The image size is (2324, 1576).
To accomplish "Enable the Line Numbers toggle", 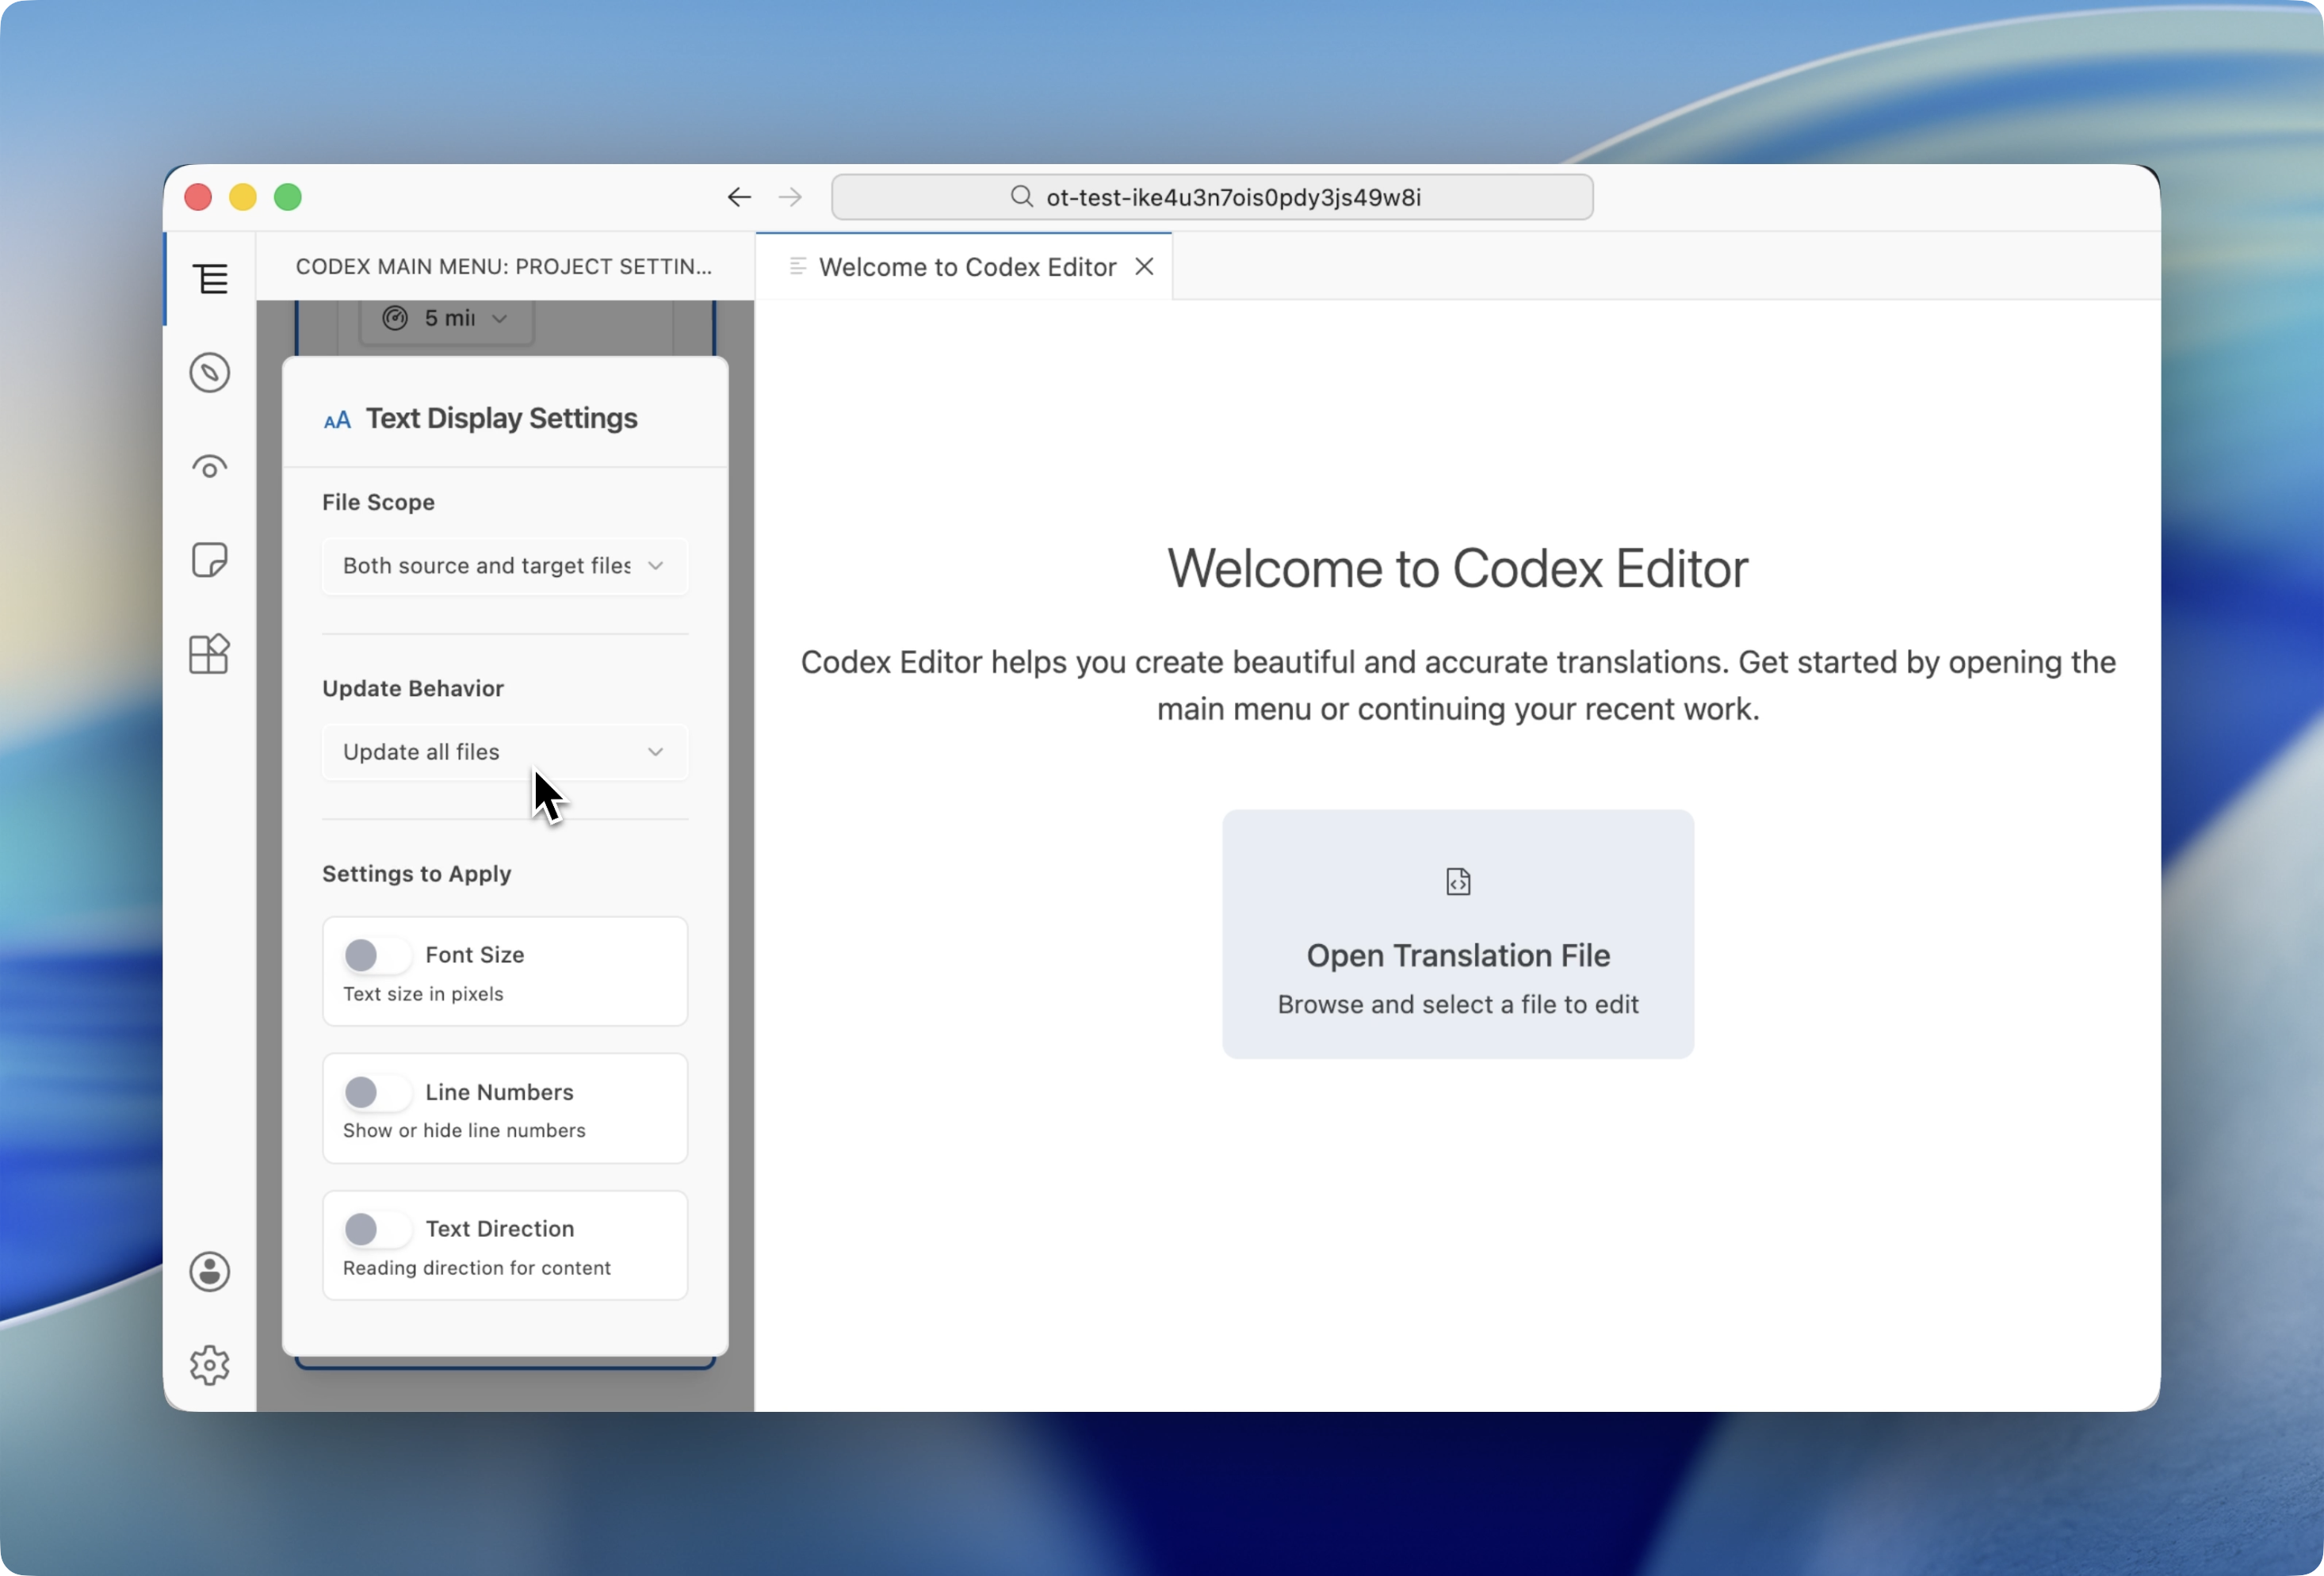I will click(x=376, y=1092).
